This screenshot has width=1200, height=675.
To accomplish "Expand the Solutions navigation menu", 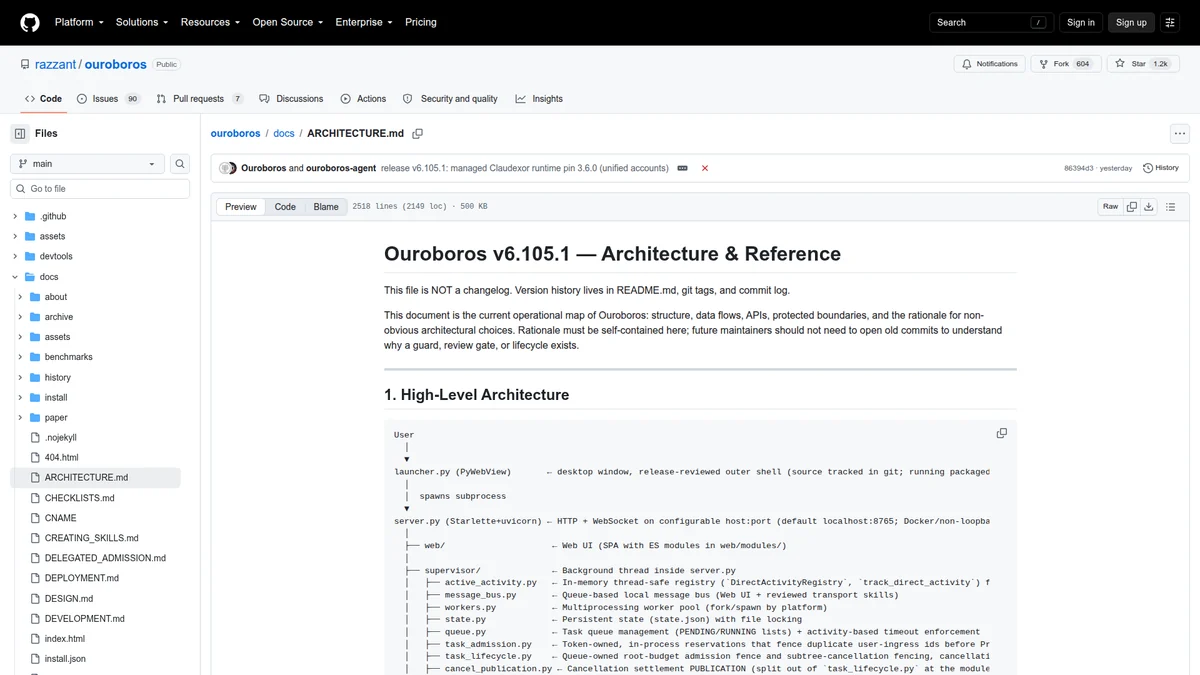I will (142, 22).
